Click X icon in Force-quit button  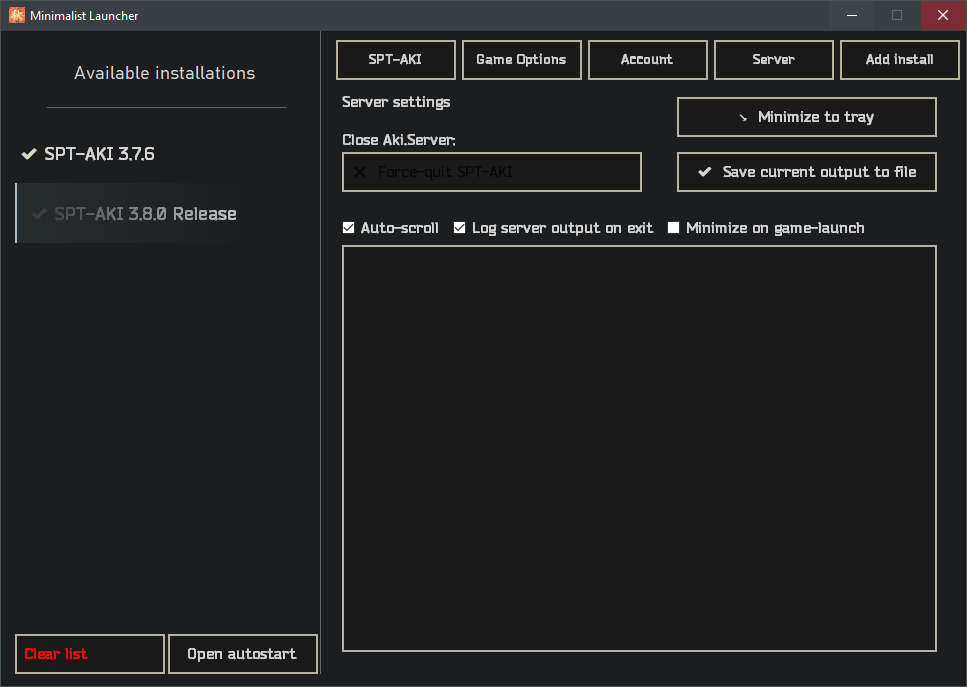(x=360, y=172)
